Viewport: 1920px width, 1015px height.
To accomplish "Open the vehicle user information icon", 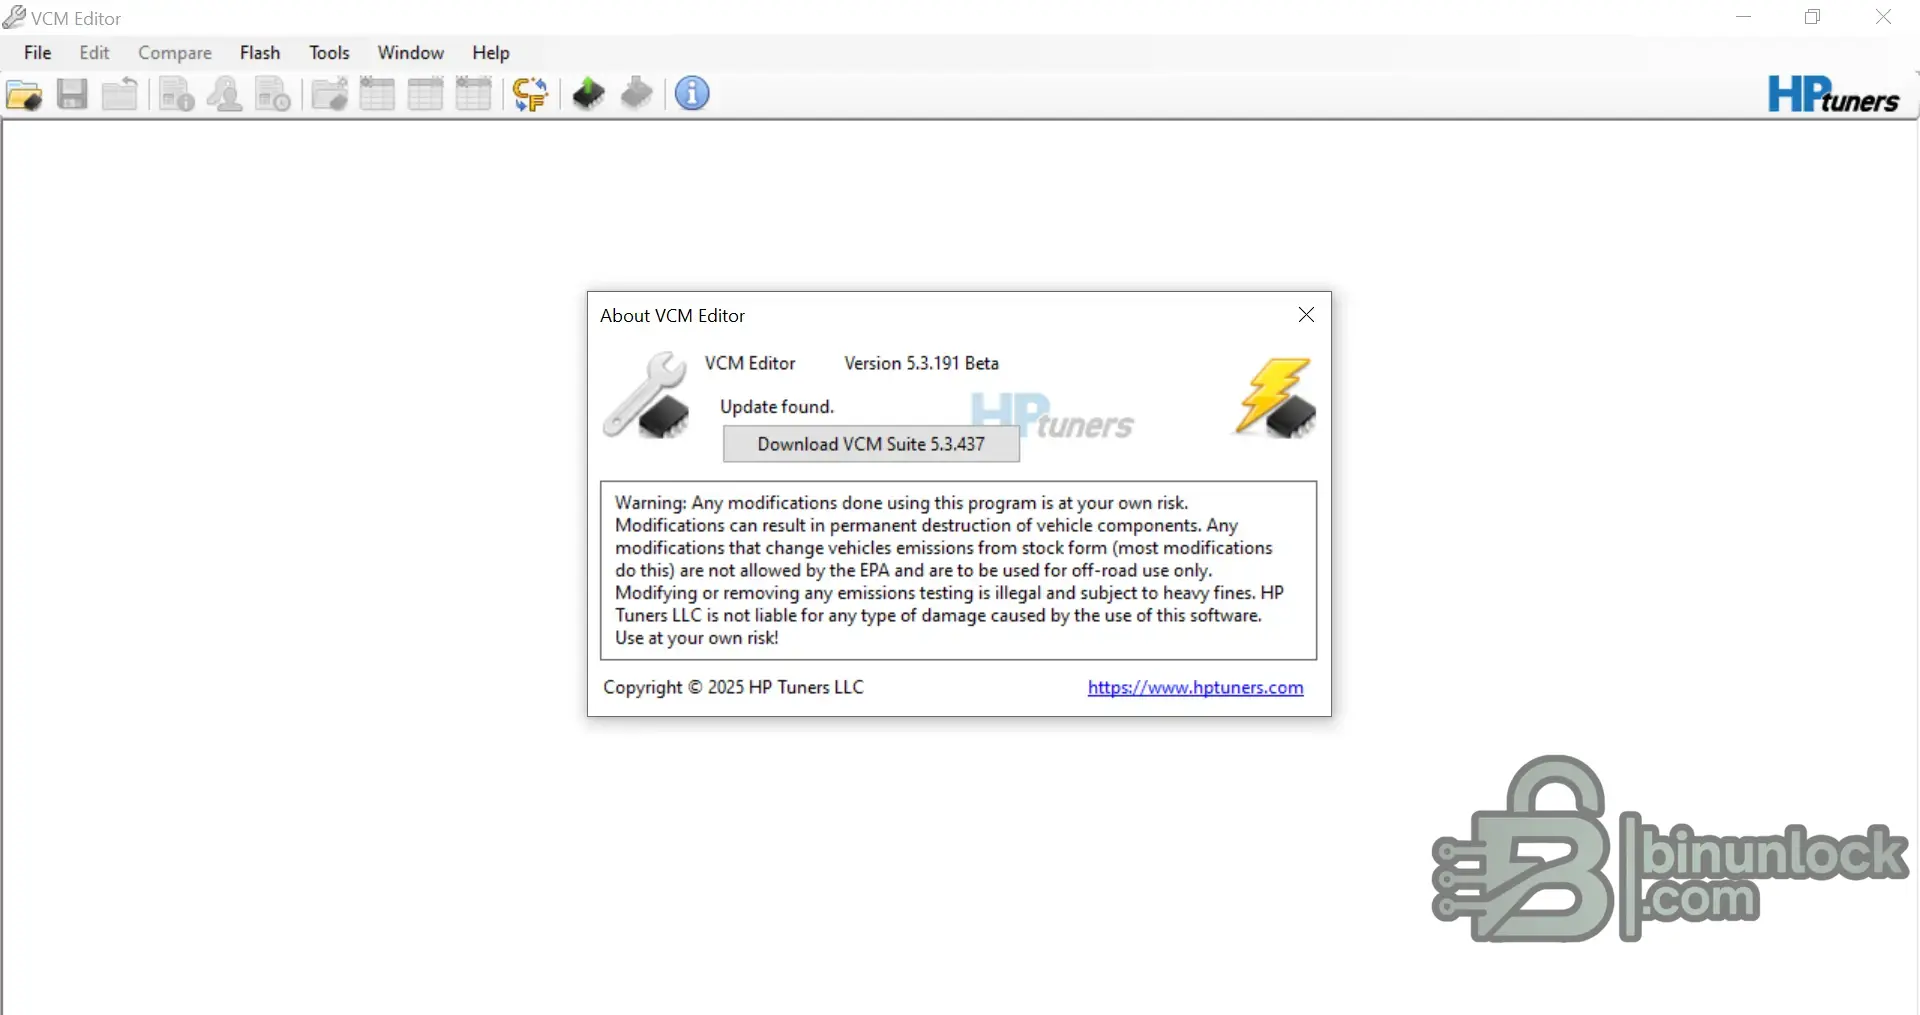I will click(224, 94).
